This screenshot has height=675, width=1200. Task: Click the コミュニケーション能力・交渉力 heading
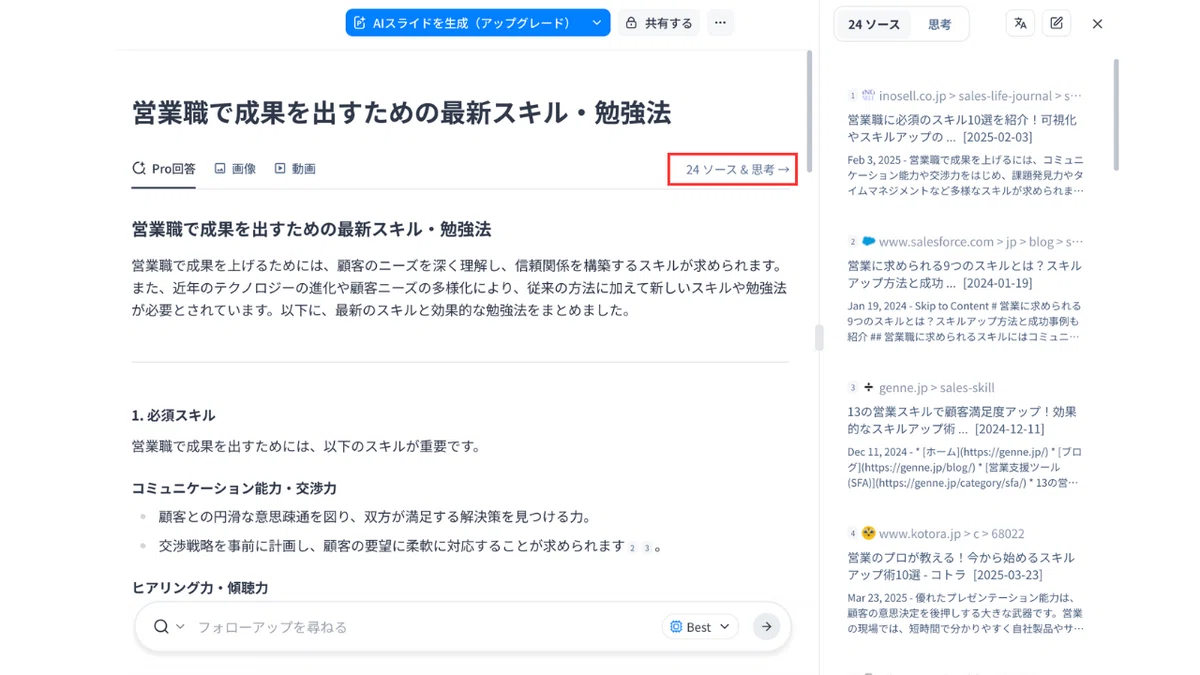click(x=234, y=488)
